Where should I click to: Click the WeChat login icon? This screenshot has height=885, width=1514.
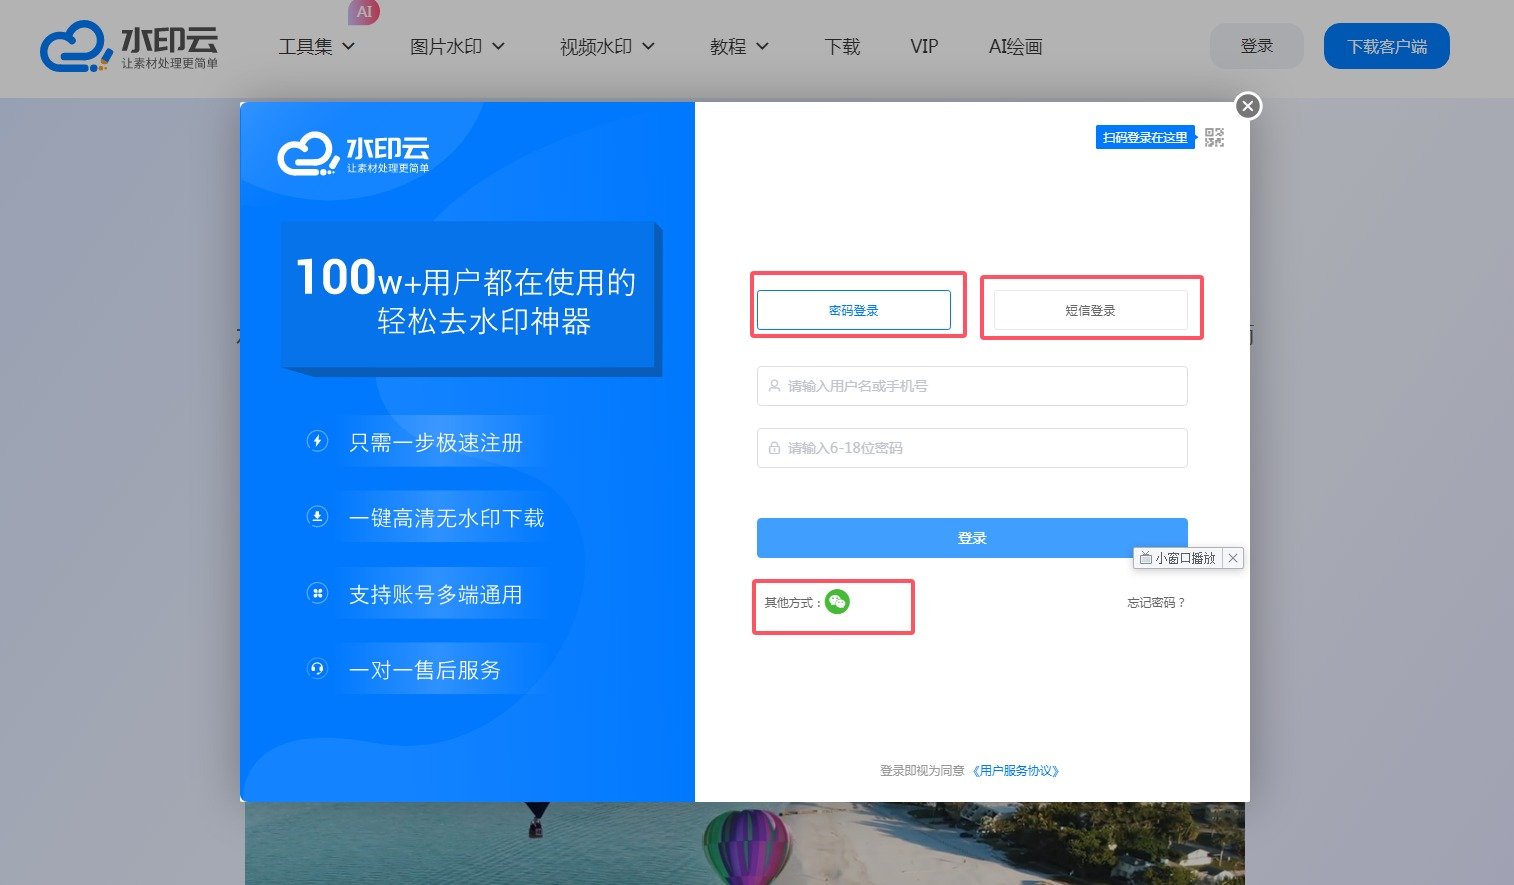click(x=837, y=601)
